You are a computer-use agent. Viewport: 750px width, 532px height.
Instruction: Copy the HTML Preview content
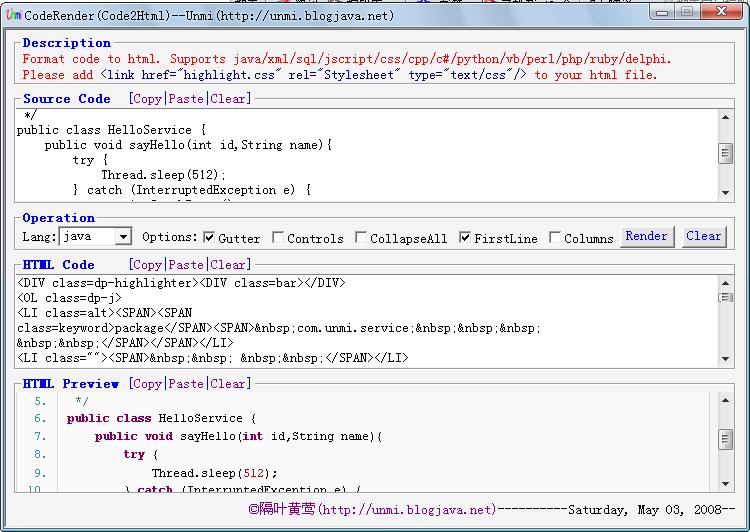pyautogui.click(x=147, y=384)
